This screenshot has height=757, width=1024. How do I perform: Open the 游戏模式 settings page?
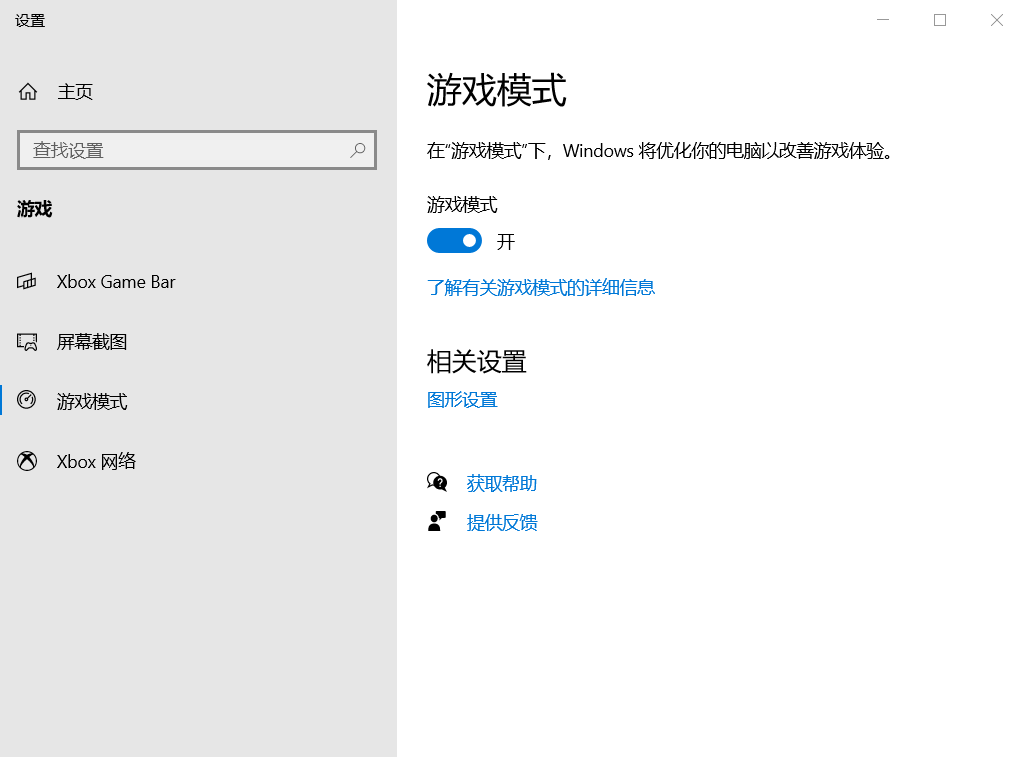point(93,401)
